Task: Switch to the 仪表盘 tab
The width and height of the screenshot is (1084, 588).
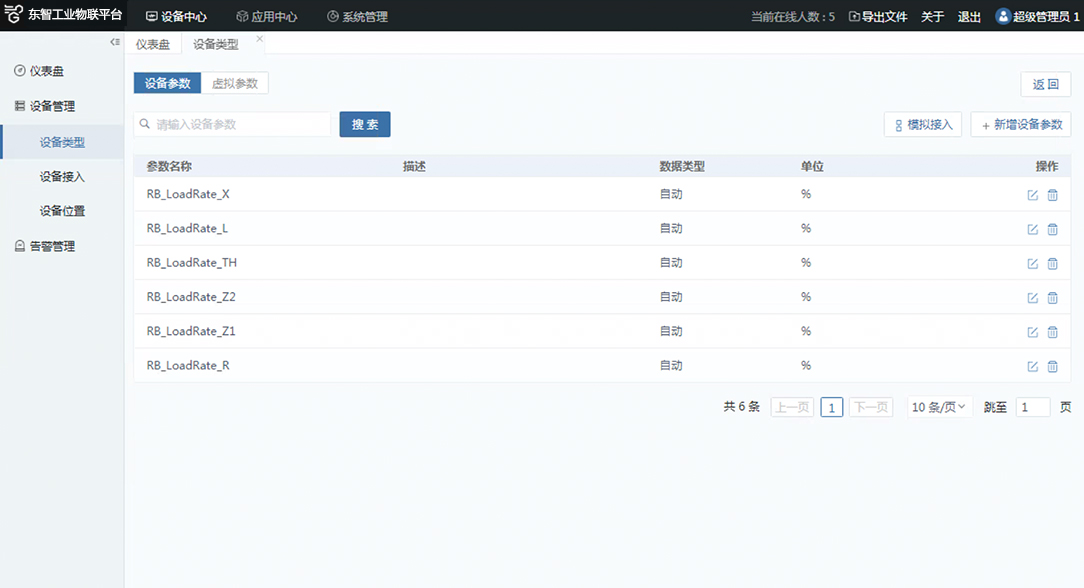Action: click(153, 44)
